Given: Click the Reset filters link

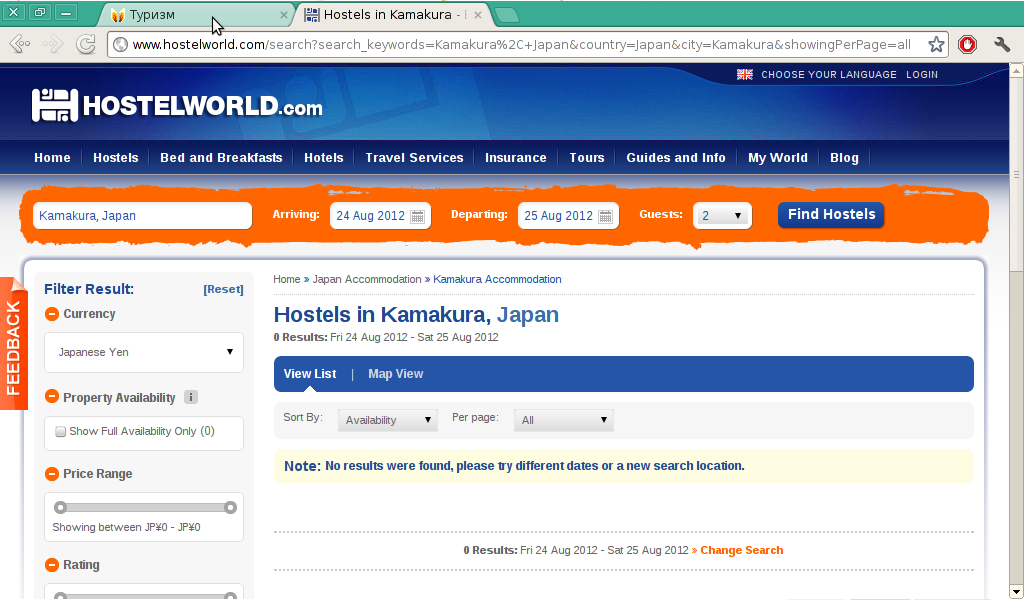Looking at the screenshot, I should [223, 289].
